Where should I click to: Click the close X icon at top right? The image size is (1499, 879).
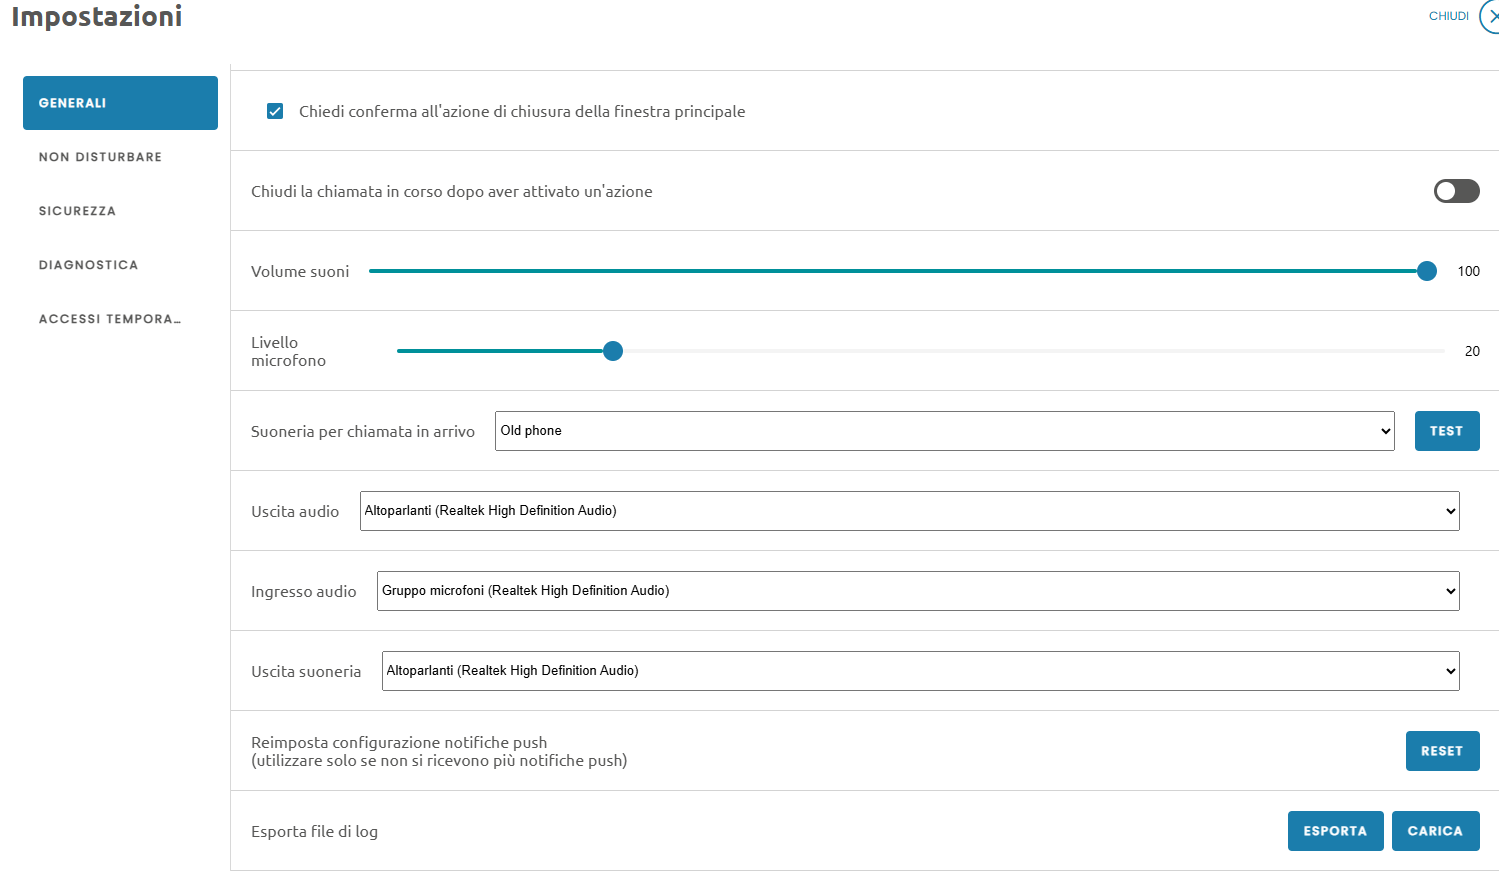click(x=1490, y=16)
